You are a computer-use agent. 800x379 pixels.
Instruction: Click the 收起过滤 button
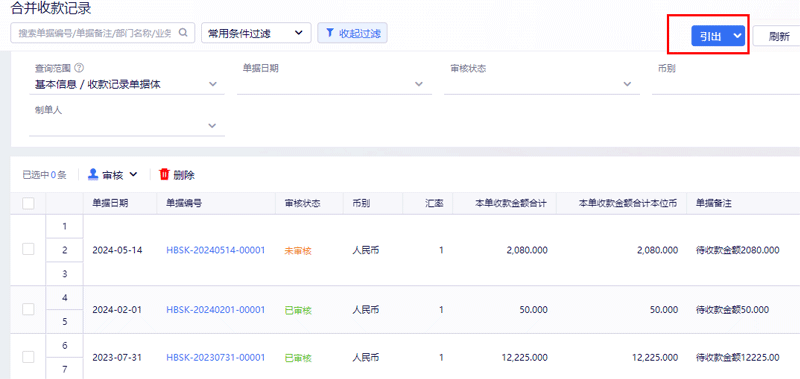click(353, 33)
